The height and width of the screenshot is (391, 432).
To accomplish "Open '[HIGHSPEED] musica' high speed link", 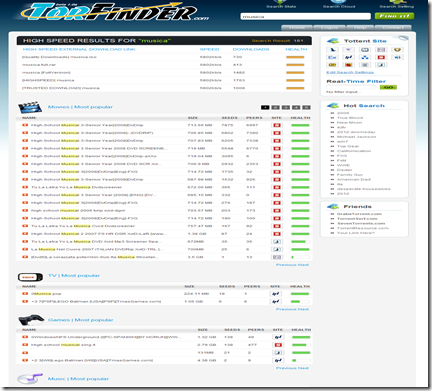I will click(x=48, y=80).
